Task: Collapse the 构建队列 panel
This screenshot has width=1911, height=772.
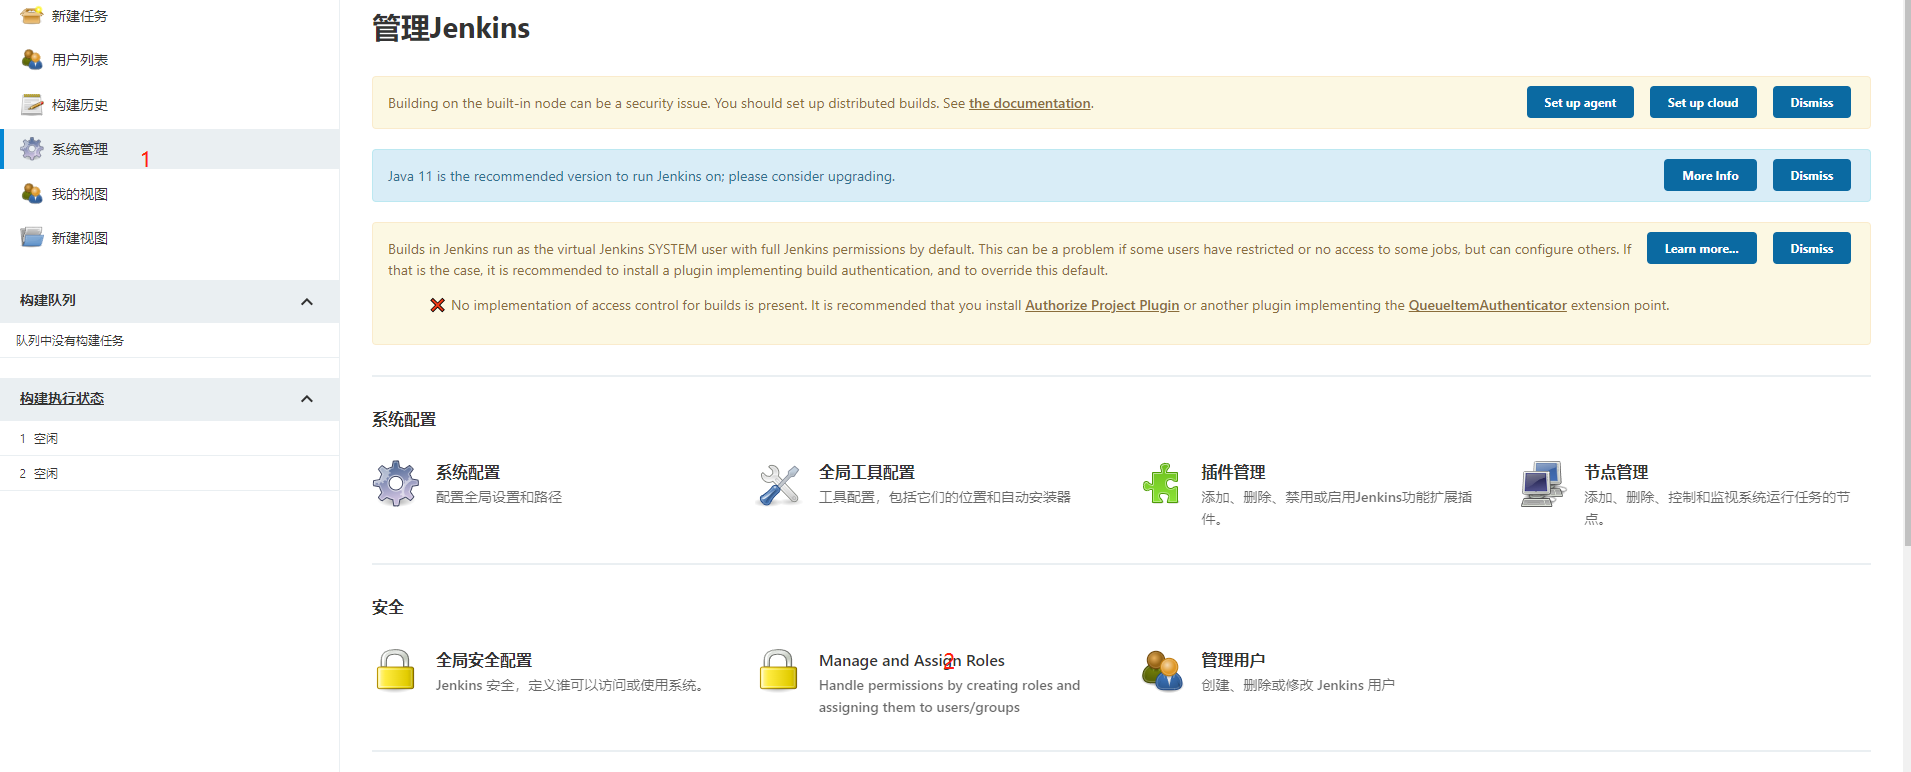Action: [307, 301]
